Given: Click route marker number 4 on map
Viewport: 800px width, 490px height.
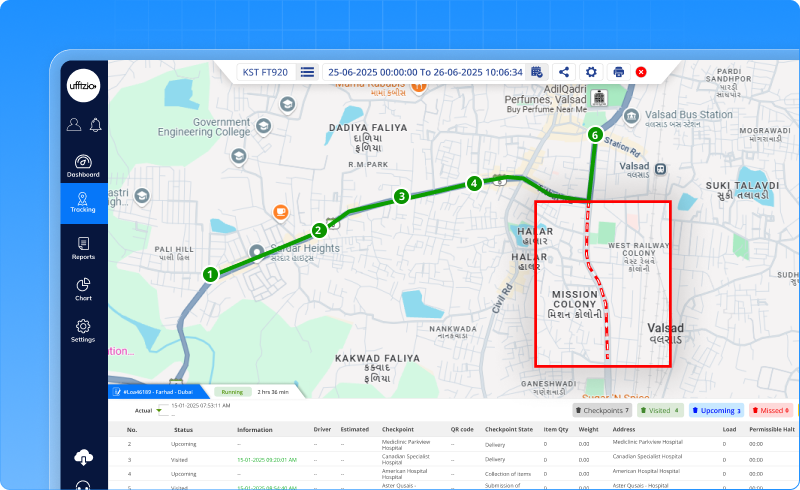Looking at the screenshot, I should tap(474, 183).
